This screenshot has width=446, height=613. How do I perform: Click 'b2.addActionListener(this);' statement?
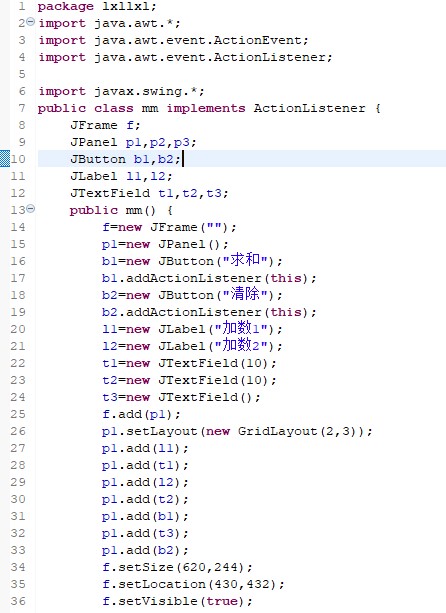pyautogui.click(x=209, y=312)
